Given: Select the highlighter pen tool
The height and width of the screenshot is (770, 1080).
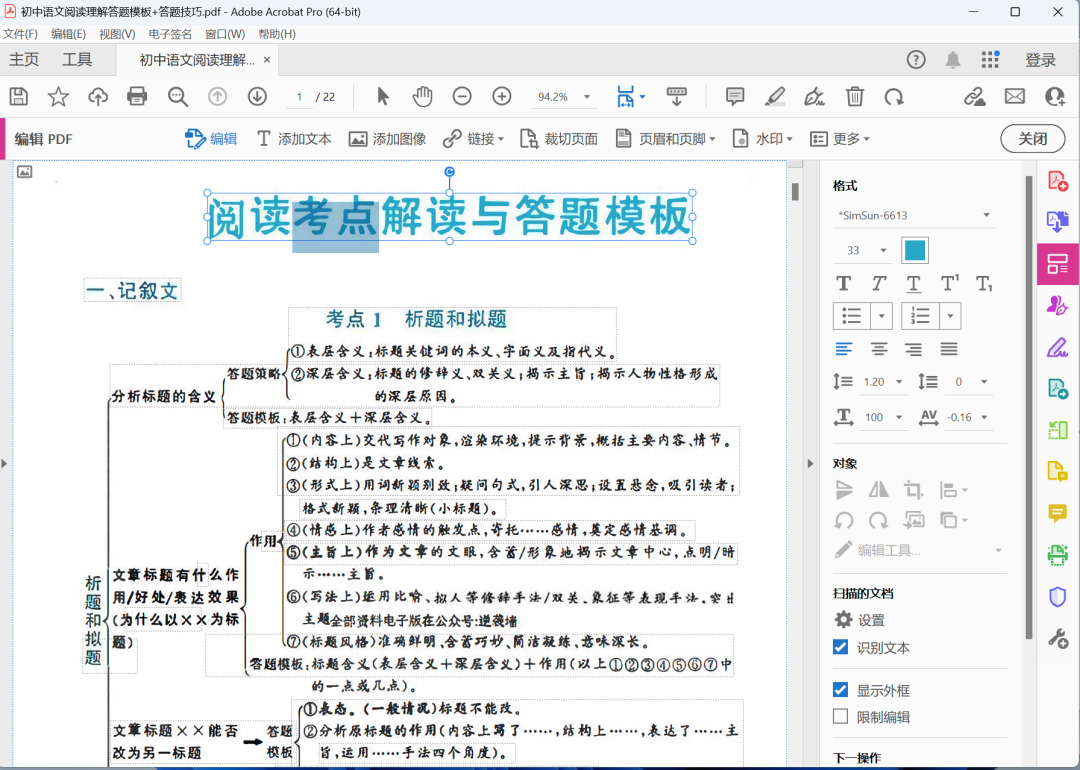Looking at the screenshot, I should [775, 96].
